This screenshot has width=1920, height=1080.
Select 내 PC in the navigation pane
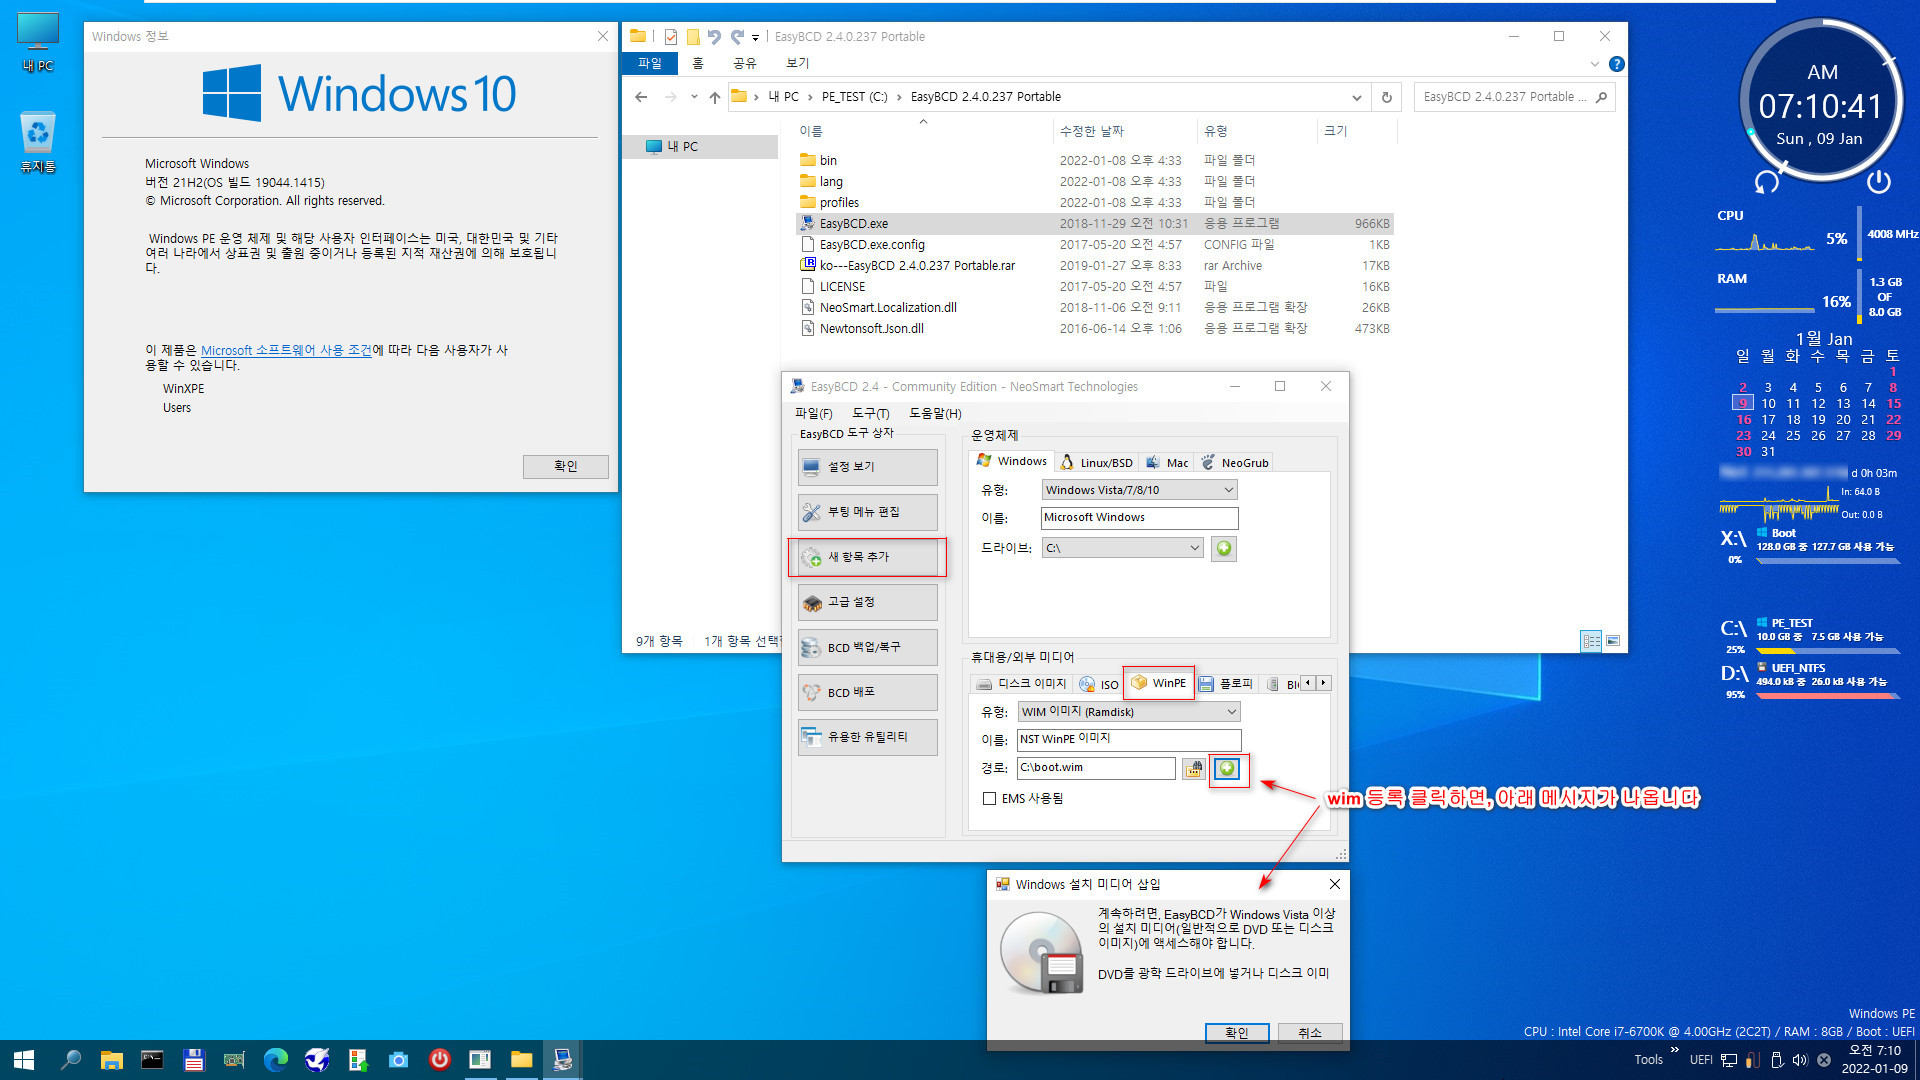(x=700, y=146)
